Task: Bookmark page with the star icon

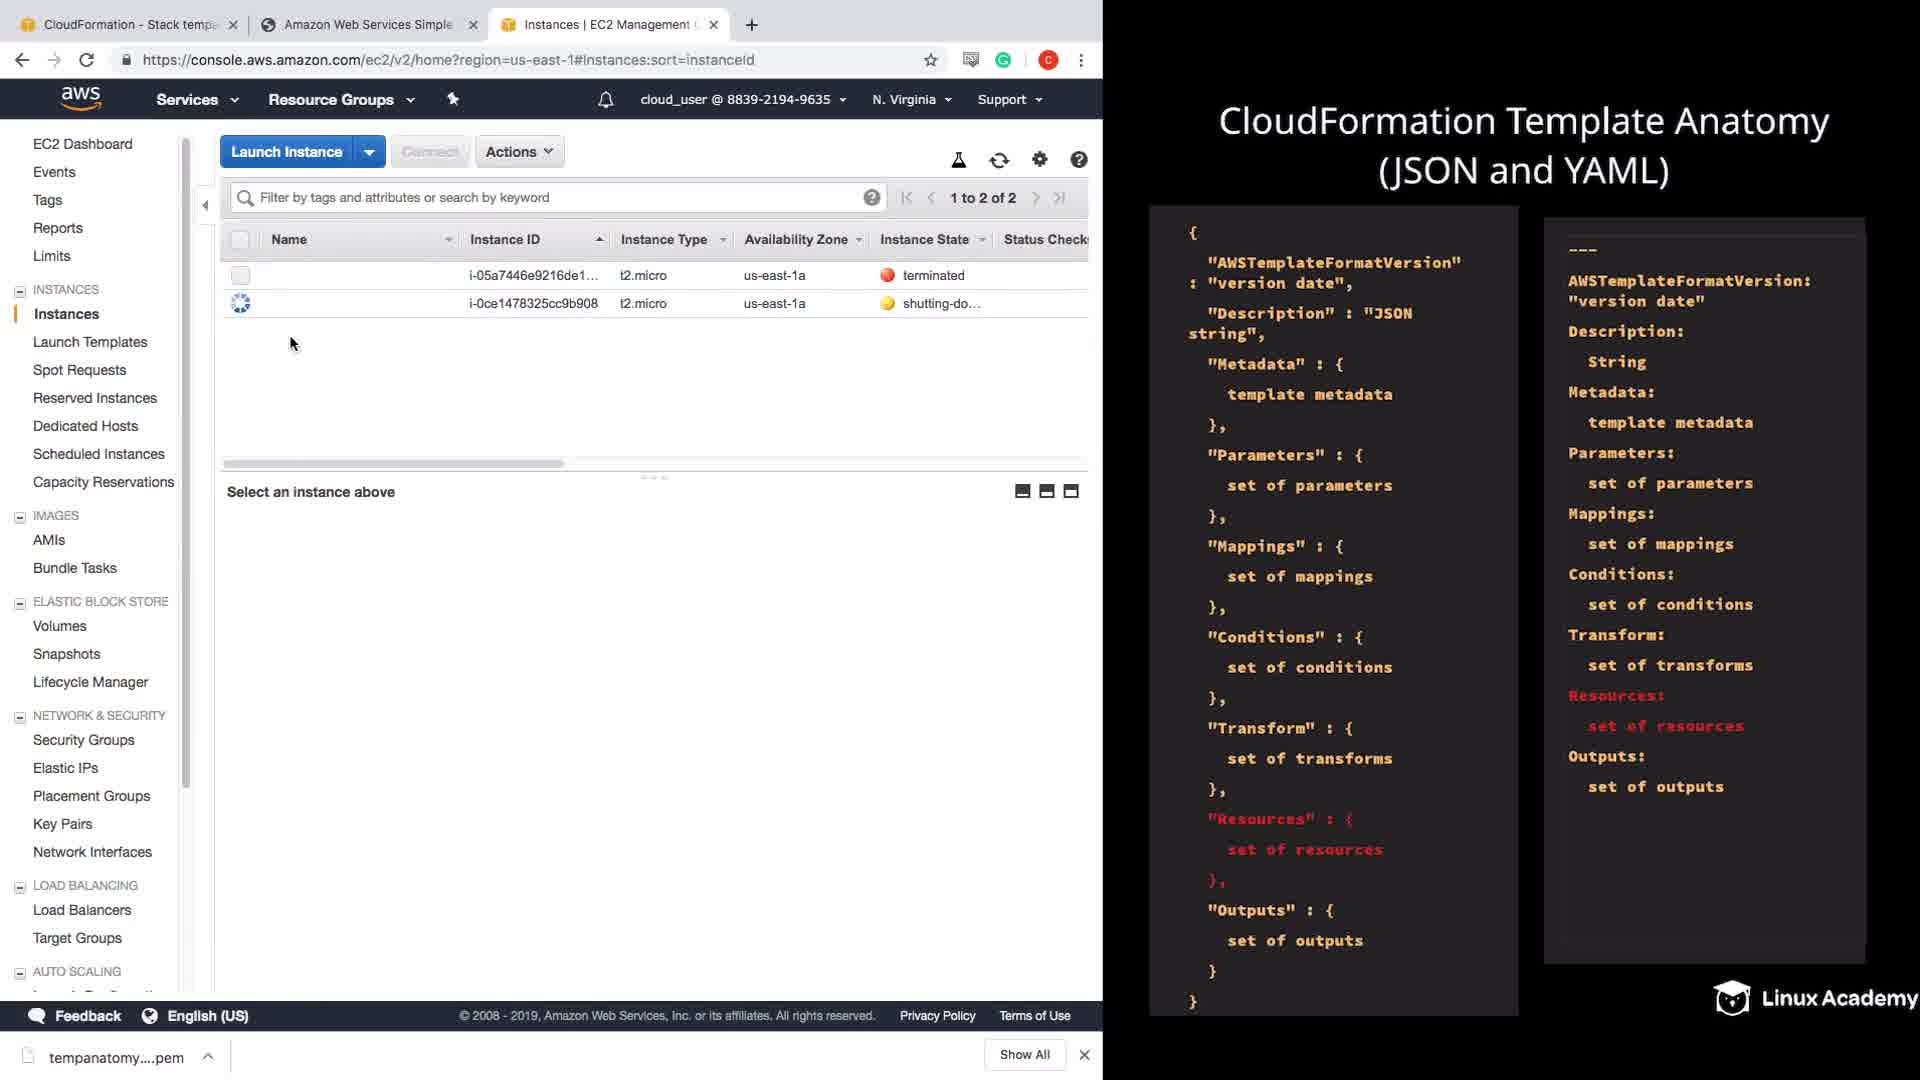Action: tap(930, 60)
